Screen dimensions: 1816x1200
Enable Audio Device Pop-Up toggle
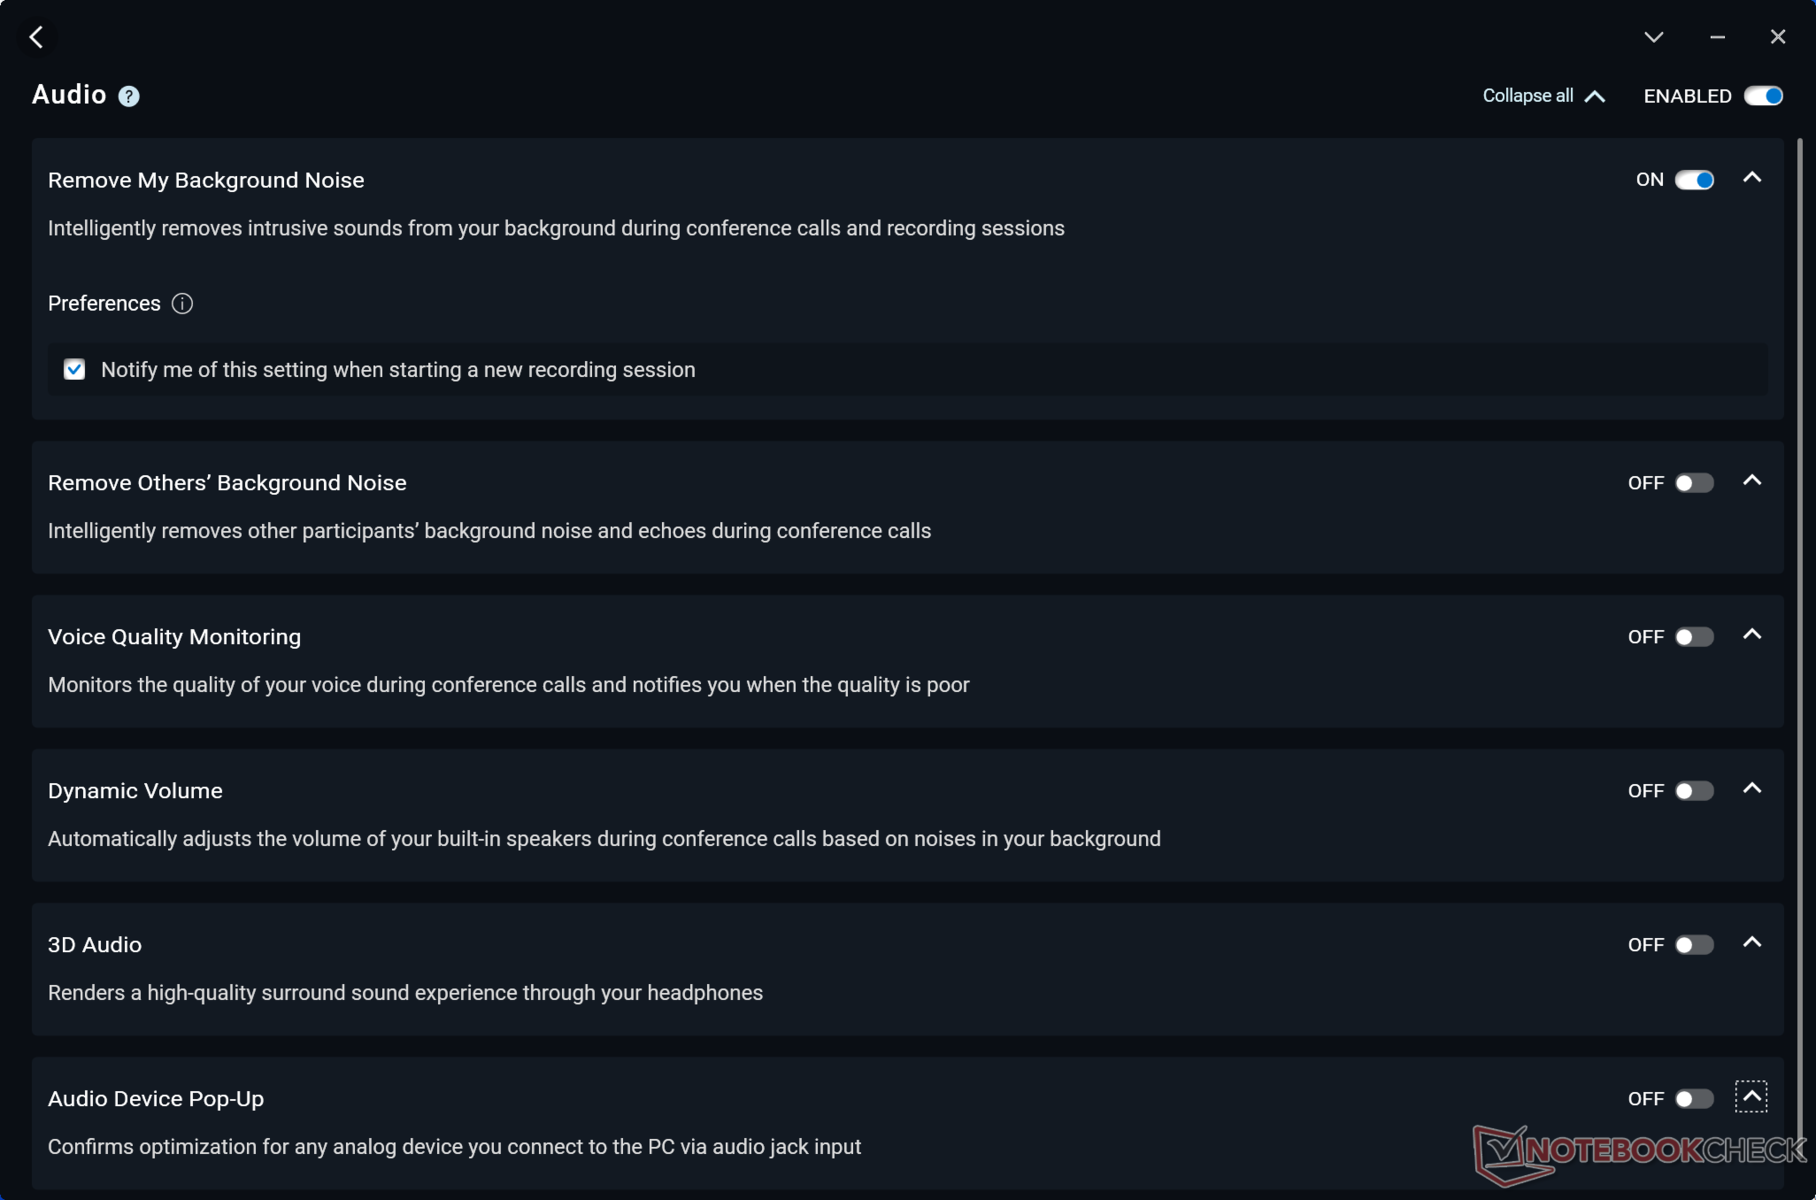(x=1694, y=1099)
